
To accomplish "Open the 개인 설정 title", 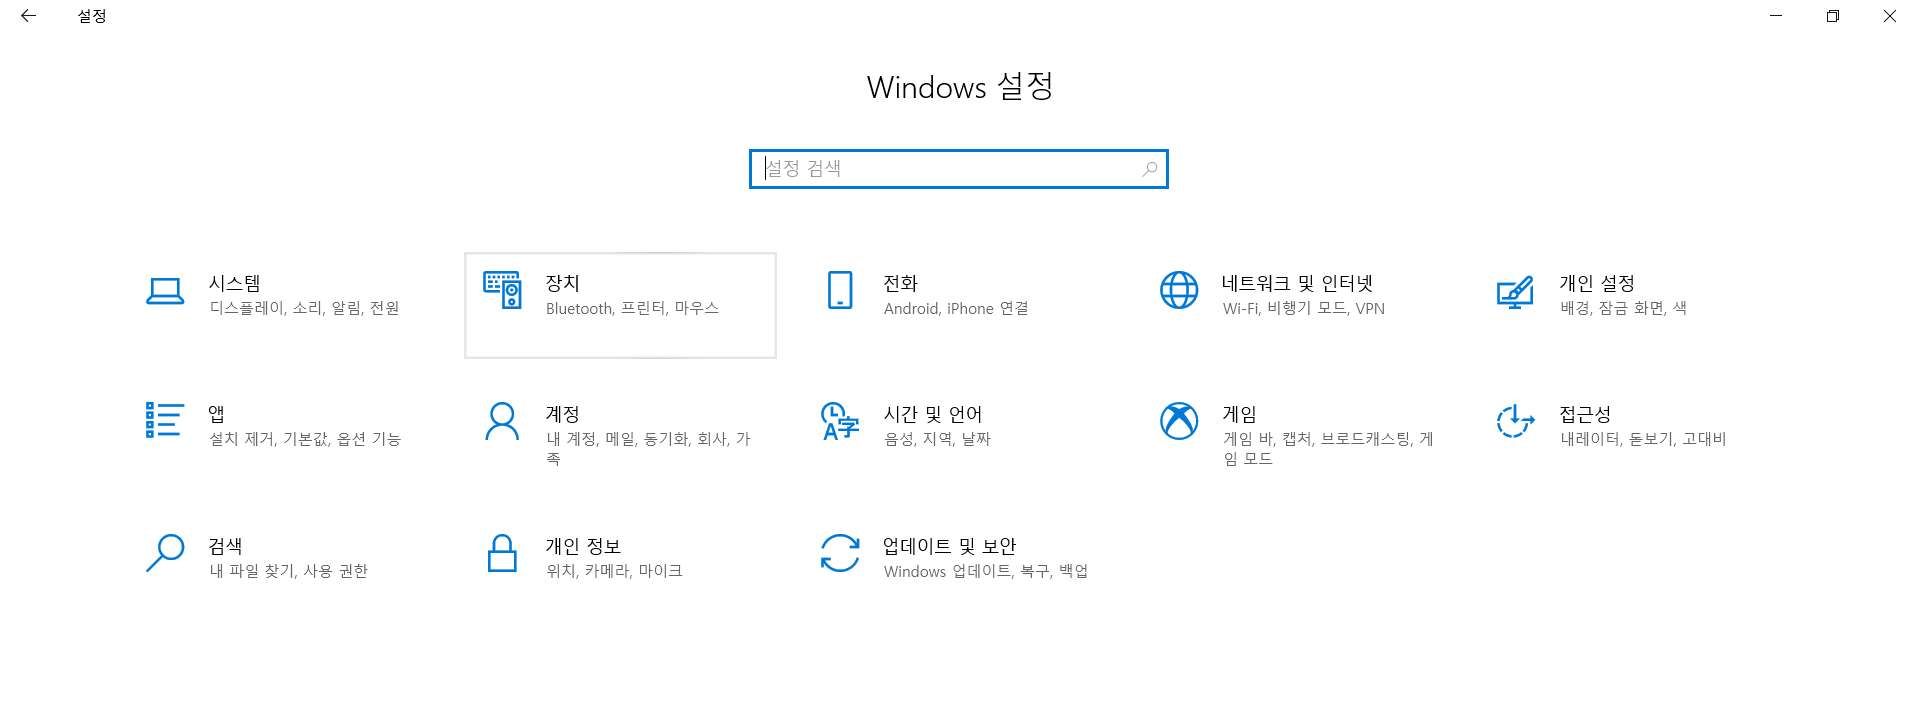I will coord(1597,284).
